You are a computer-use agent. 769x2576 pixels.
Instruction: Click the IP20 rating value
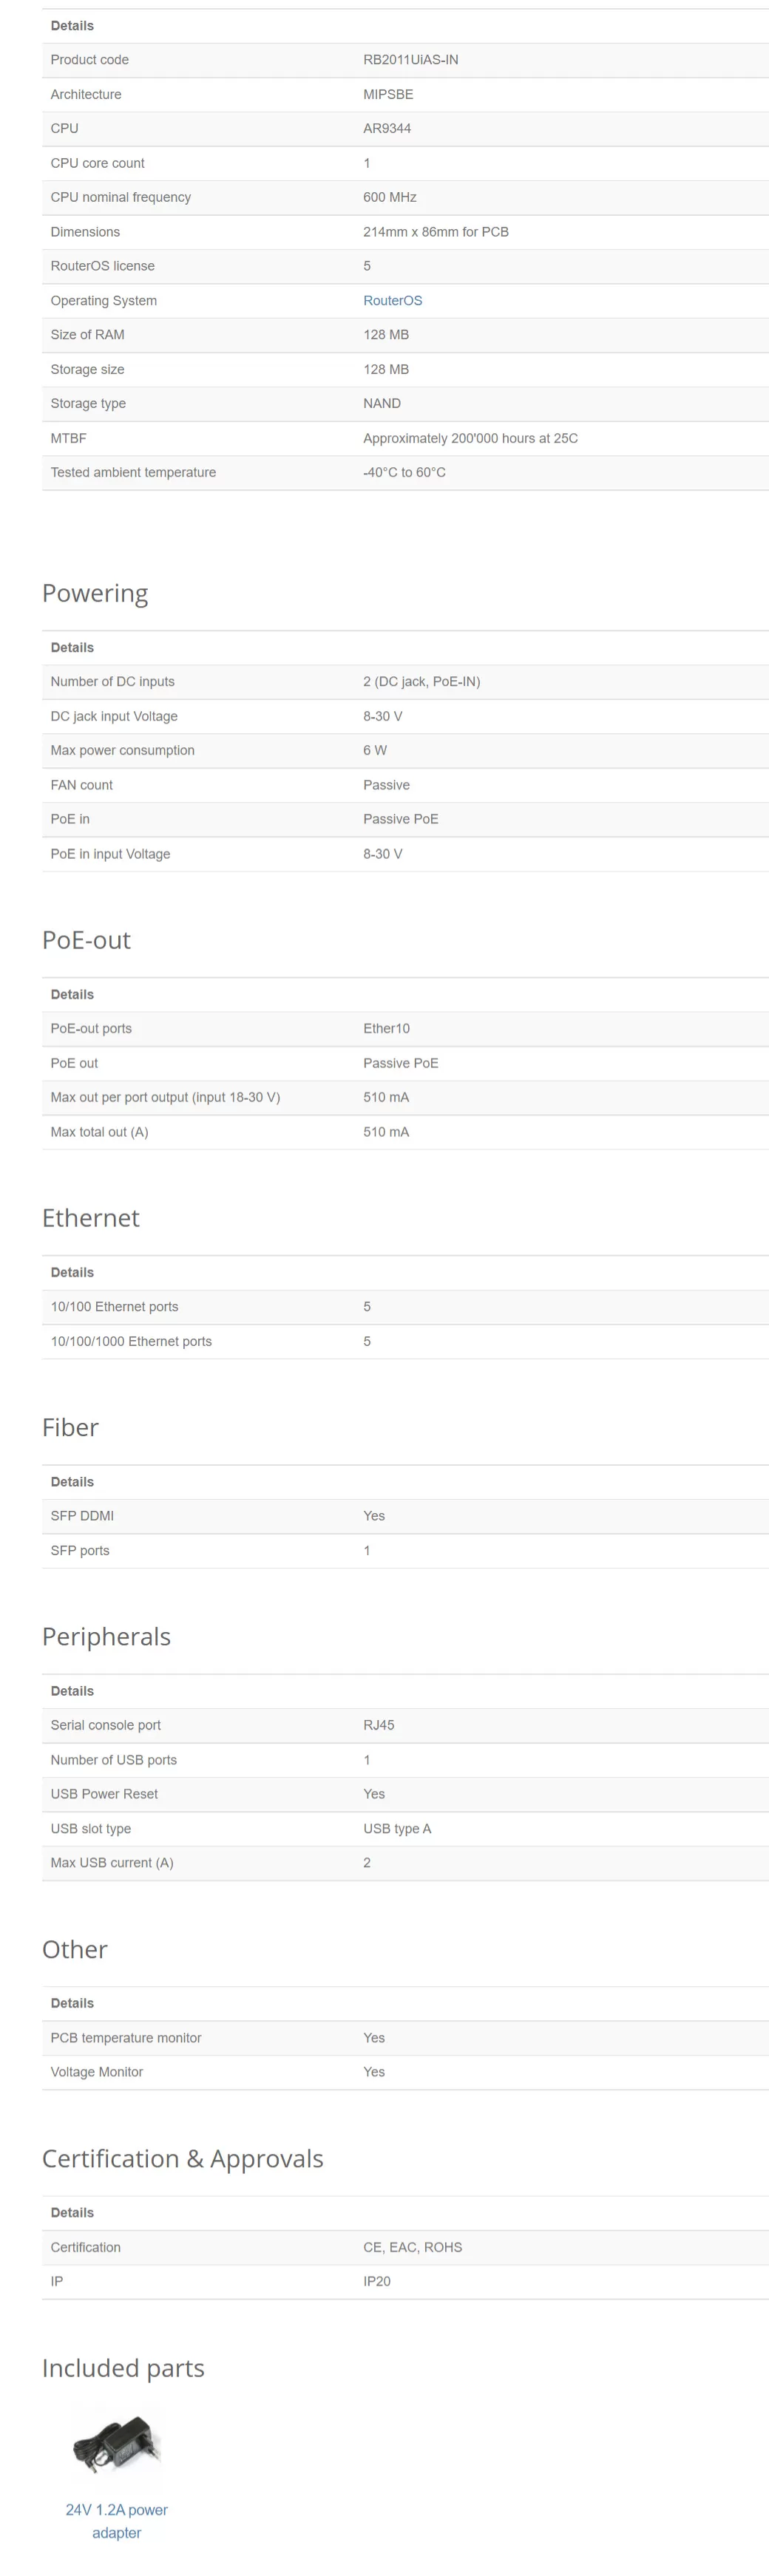[x=376, y=2281]
